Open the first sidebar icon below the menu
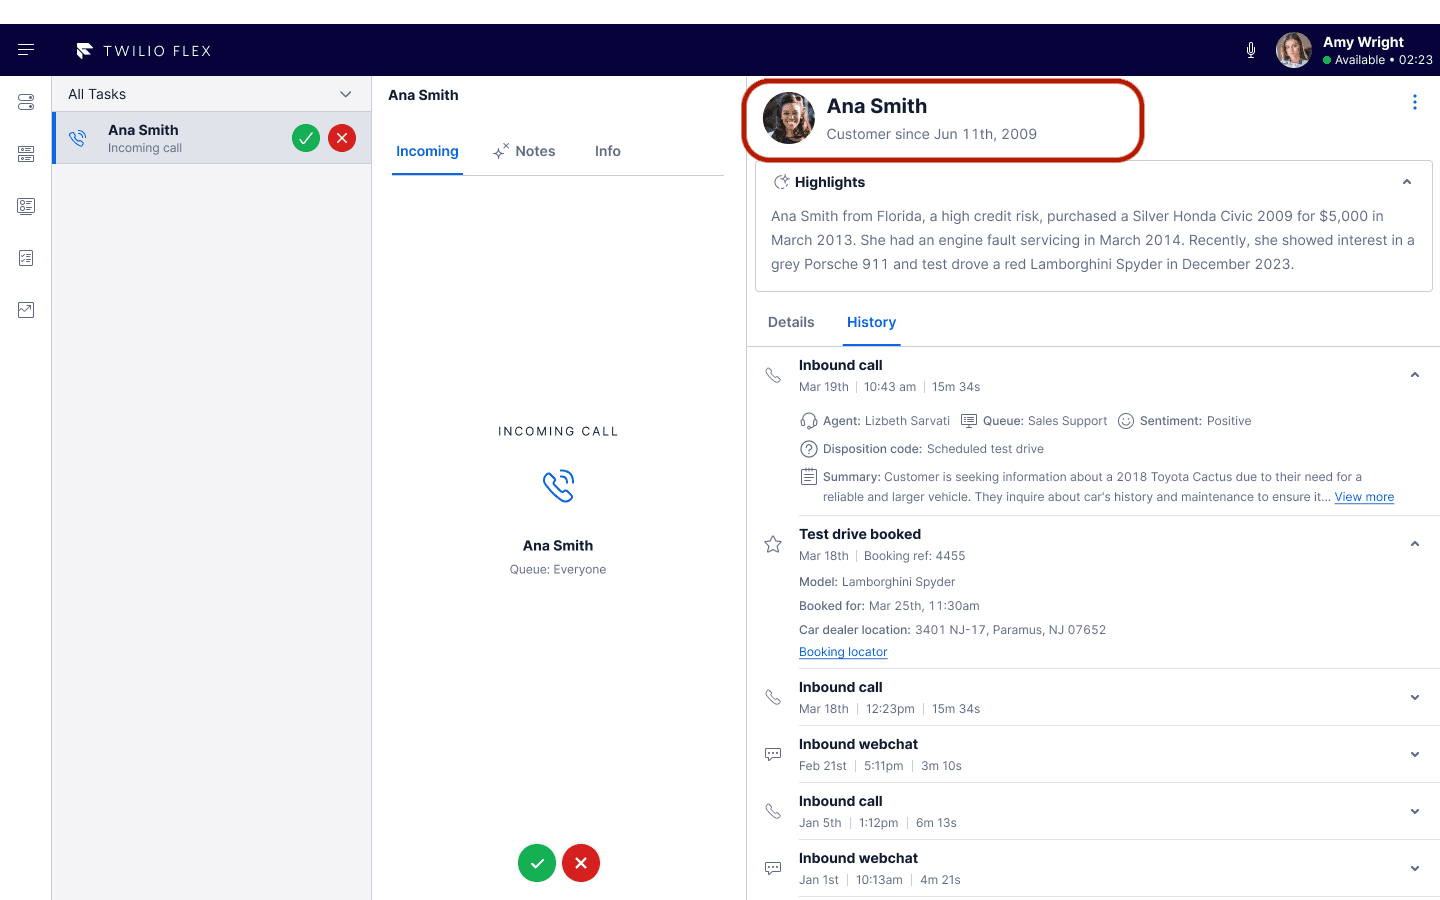This screenshot has width=1440, height=900. (x=26, y=102)
